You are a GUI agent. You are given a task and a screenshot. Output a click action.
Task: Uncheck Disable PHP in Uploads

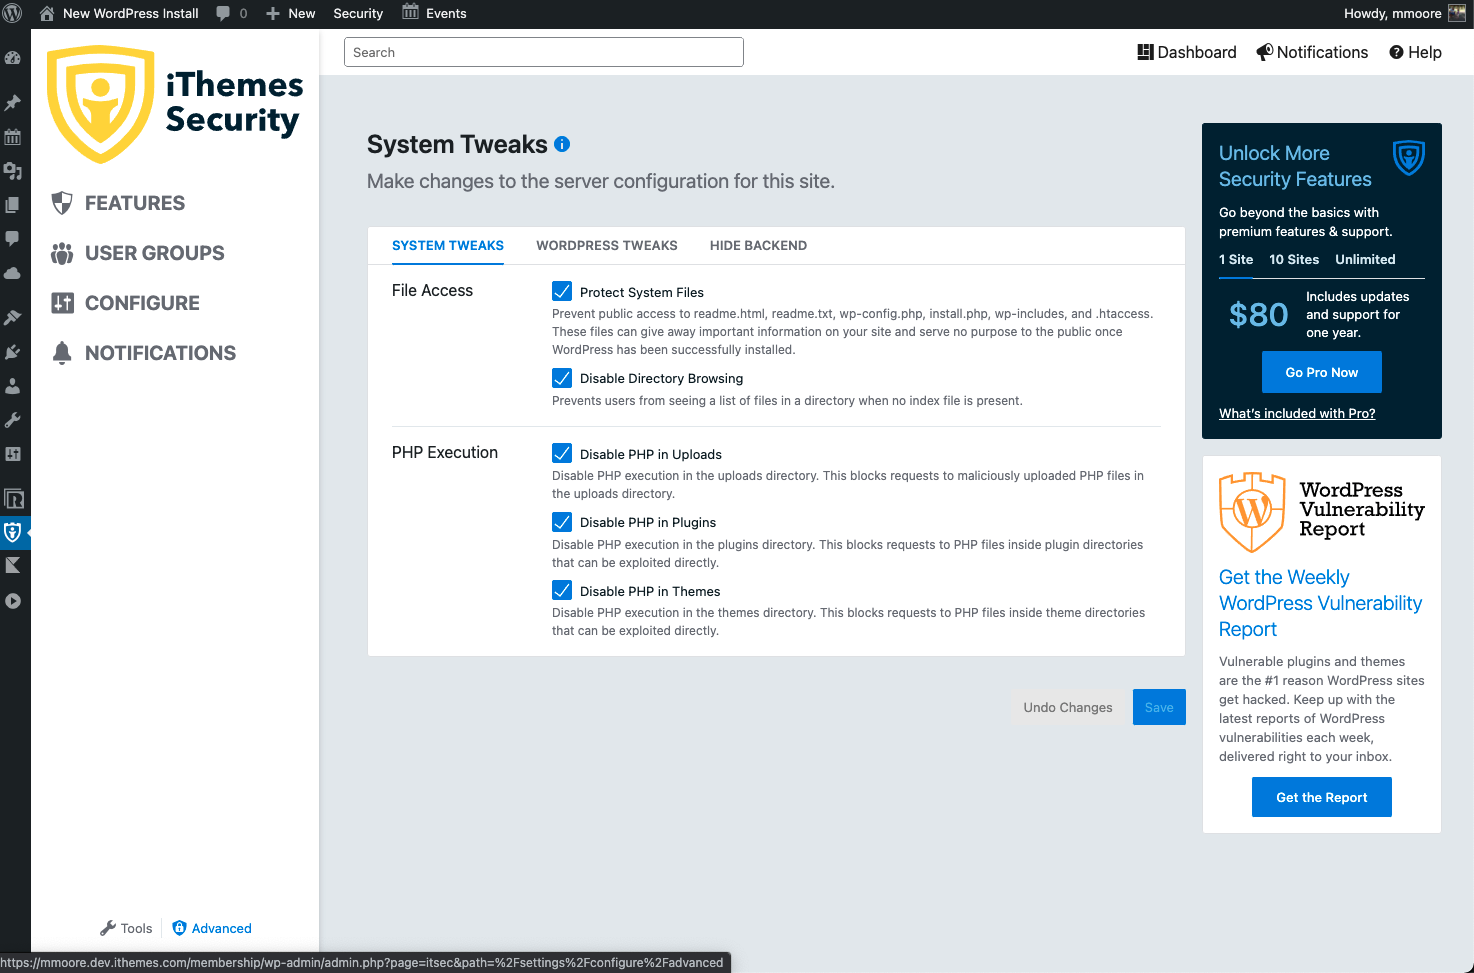click(x=562, y=453)
